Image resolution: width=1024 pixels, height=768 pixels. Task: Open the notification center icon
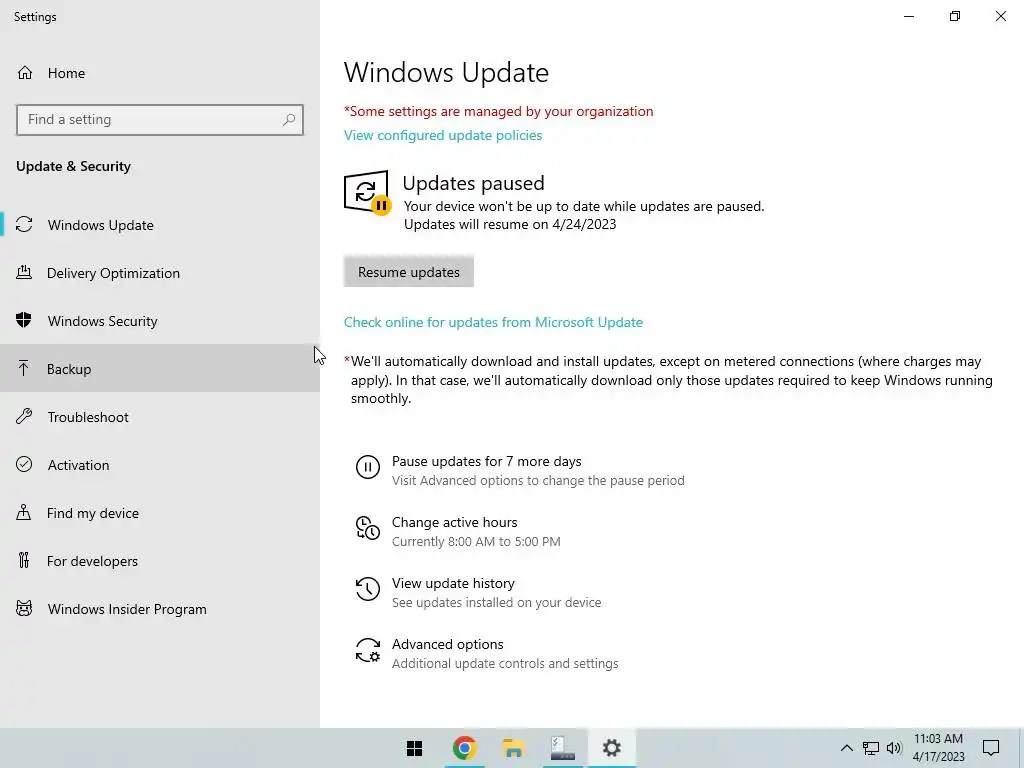point(991,748)
